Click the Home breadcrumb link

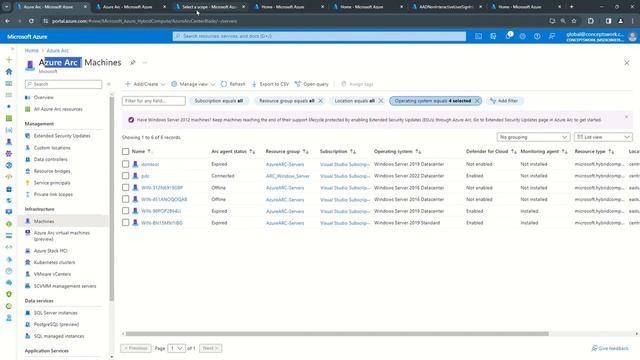[31, 51]
